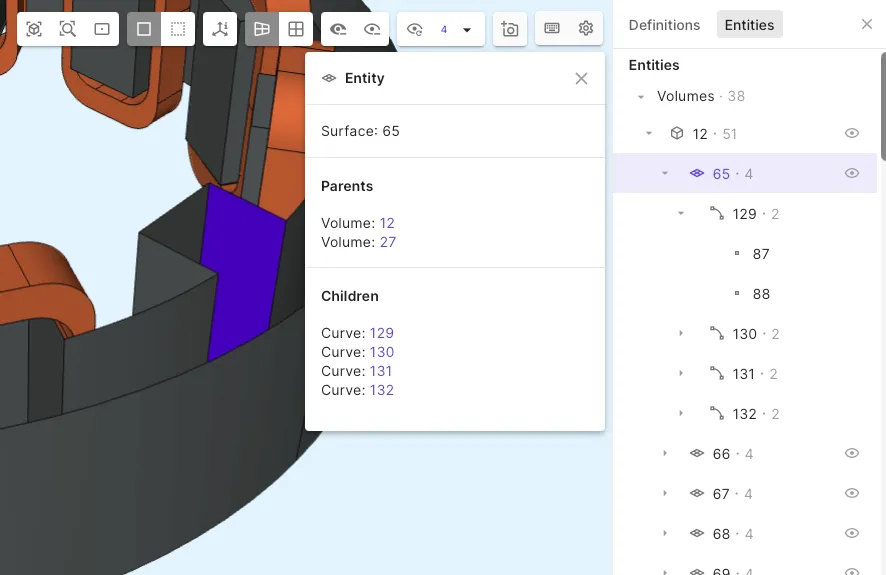886x575 pixels.
Task: Open keyboard shortcuts via keyboard icon
Action: tap(552, 28)
